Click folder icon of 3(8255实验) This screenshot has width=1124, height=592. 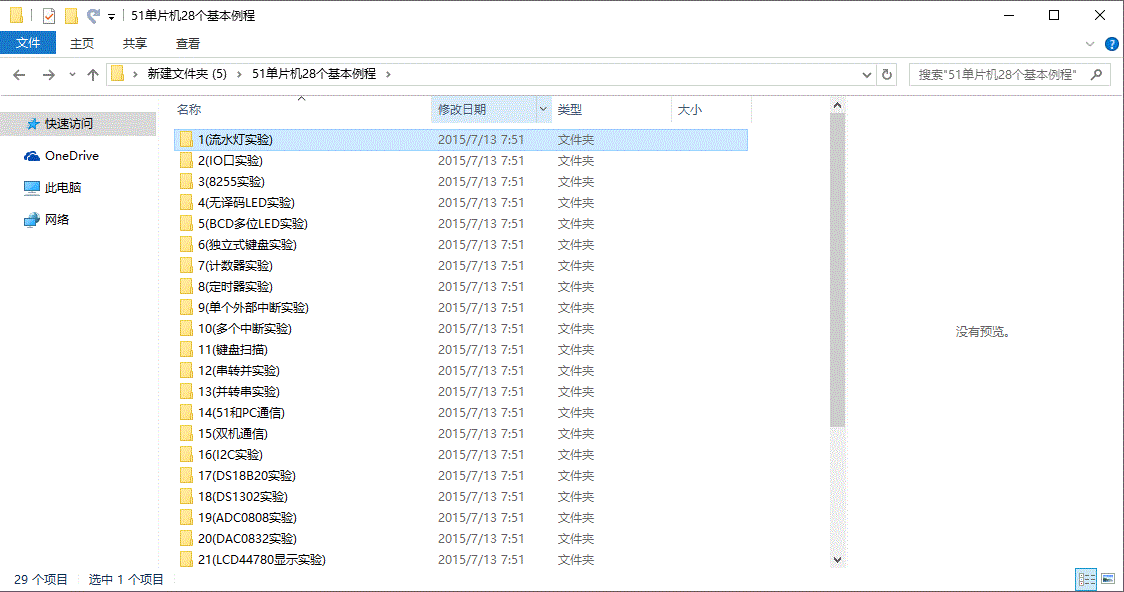(186, 181)
